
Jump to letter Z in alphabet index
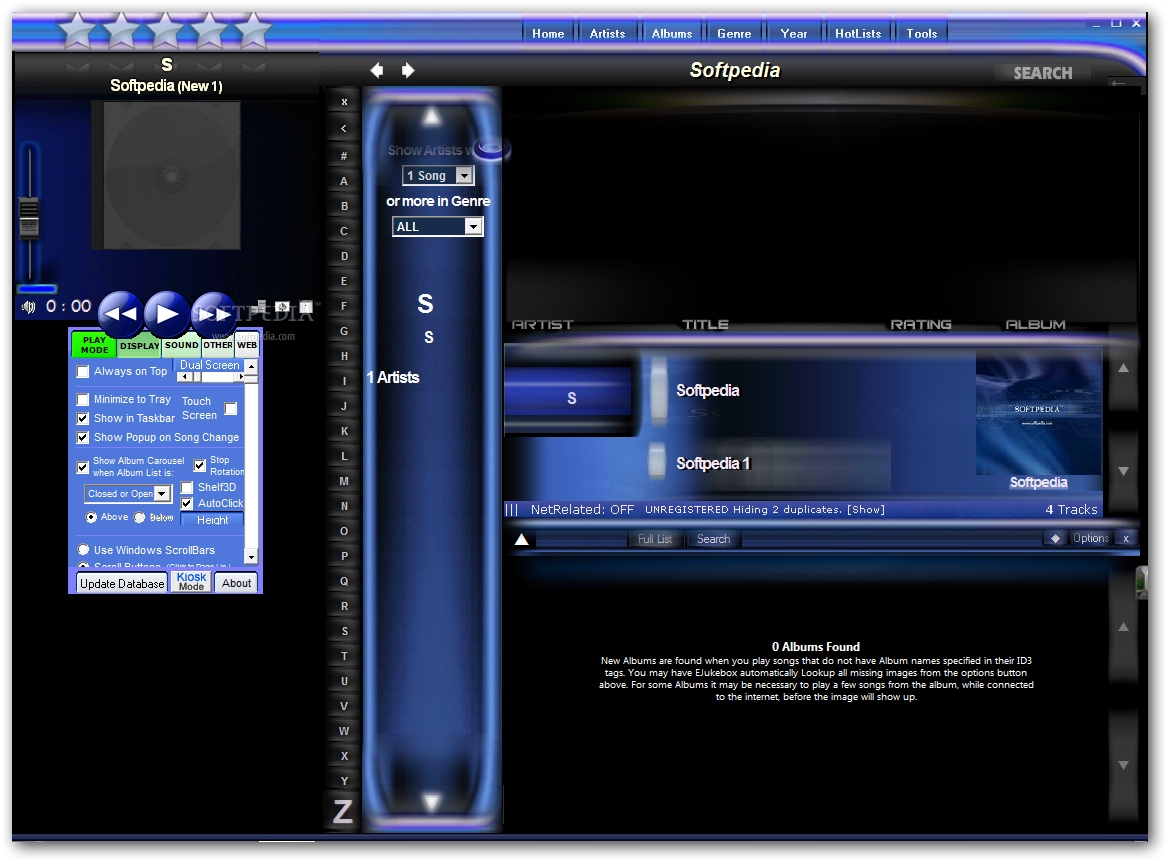(343, 812)
